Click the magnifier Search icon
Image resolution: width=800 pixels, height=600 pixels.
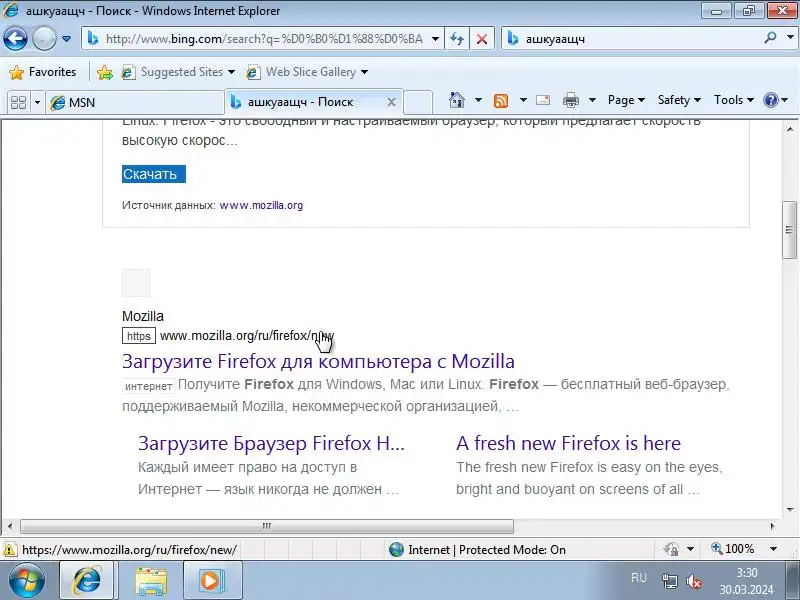(770, 38)
